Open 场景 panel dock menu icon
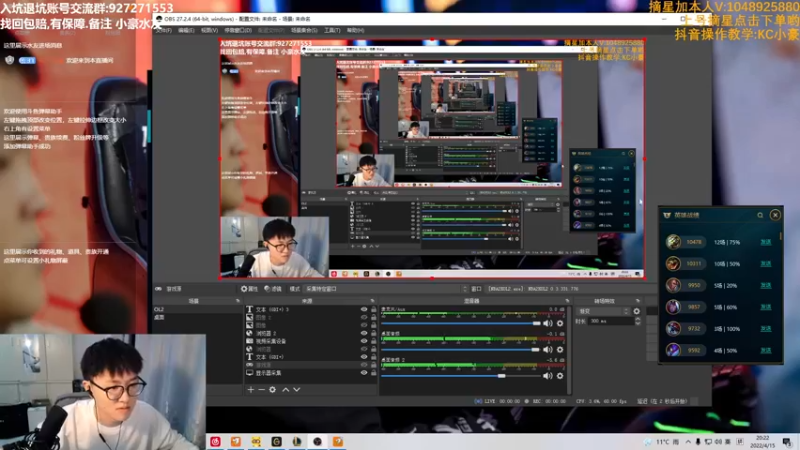Viewport: 800px width, 450px height. coord(238,301)
